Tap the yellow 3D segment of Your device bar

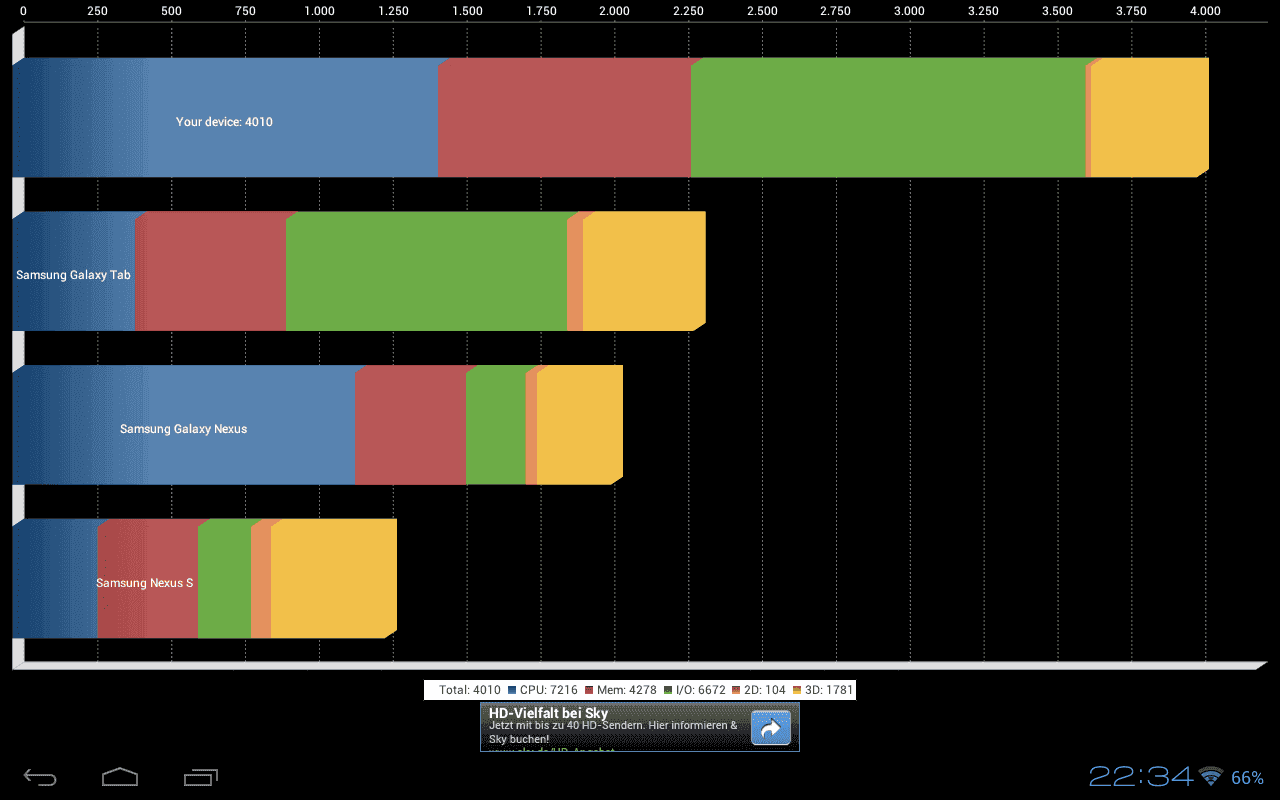click(x=1149, y=118)
